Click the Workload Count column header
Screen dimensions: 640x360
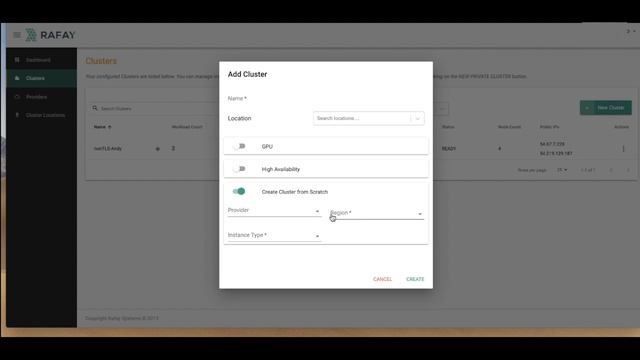187,127
